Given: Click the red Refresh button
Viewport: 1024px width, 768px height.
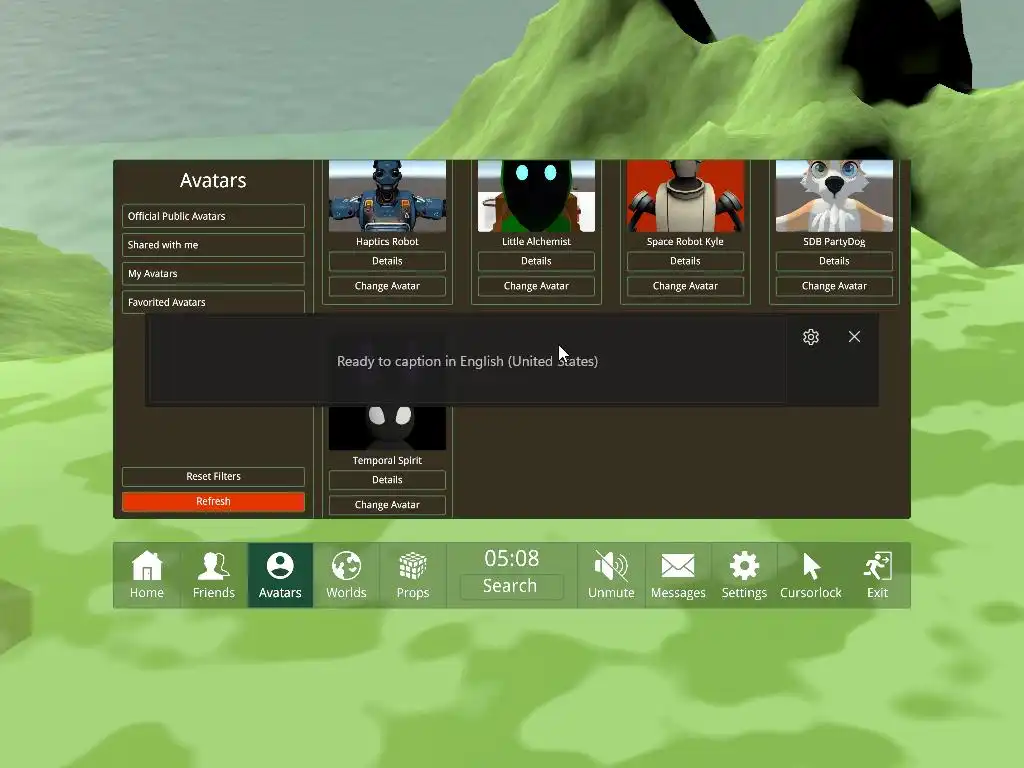Looking at the screenshot, I should [x=213, y=502].
